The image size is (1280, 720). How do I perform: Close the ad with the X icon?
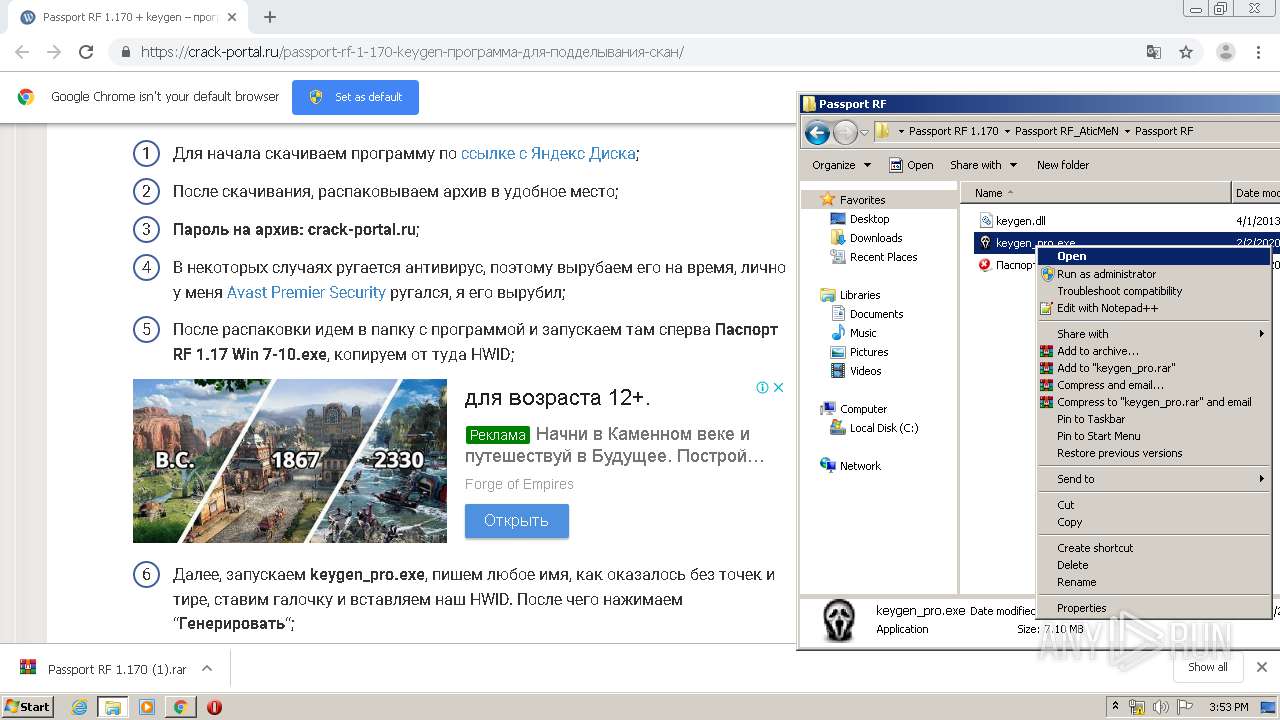(778, 387)
